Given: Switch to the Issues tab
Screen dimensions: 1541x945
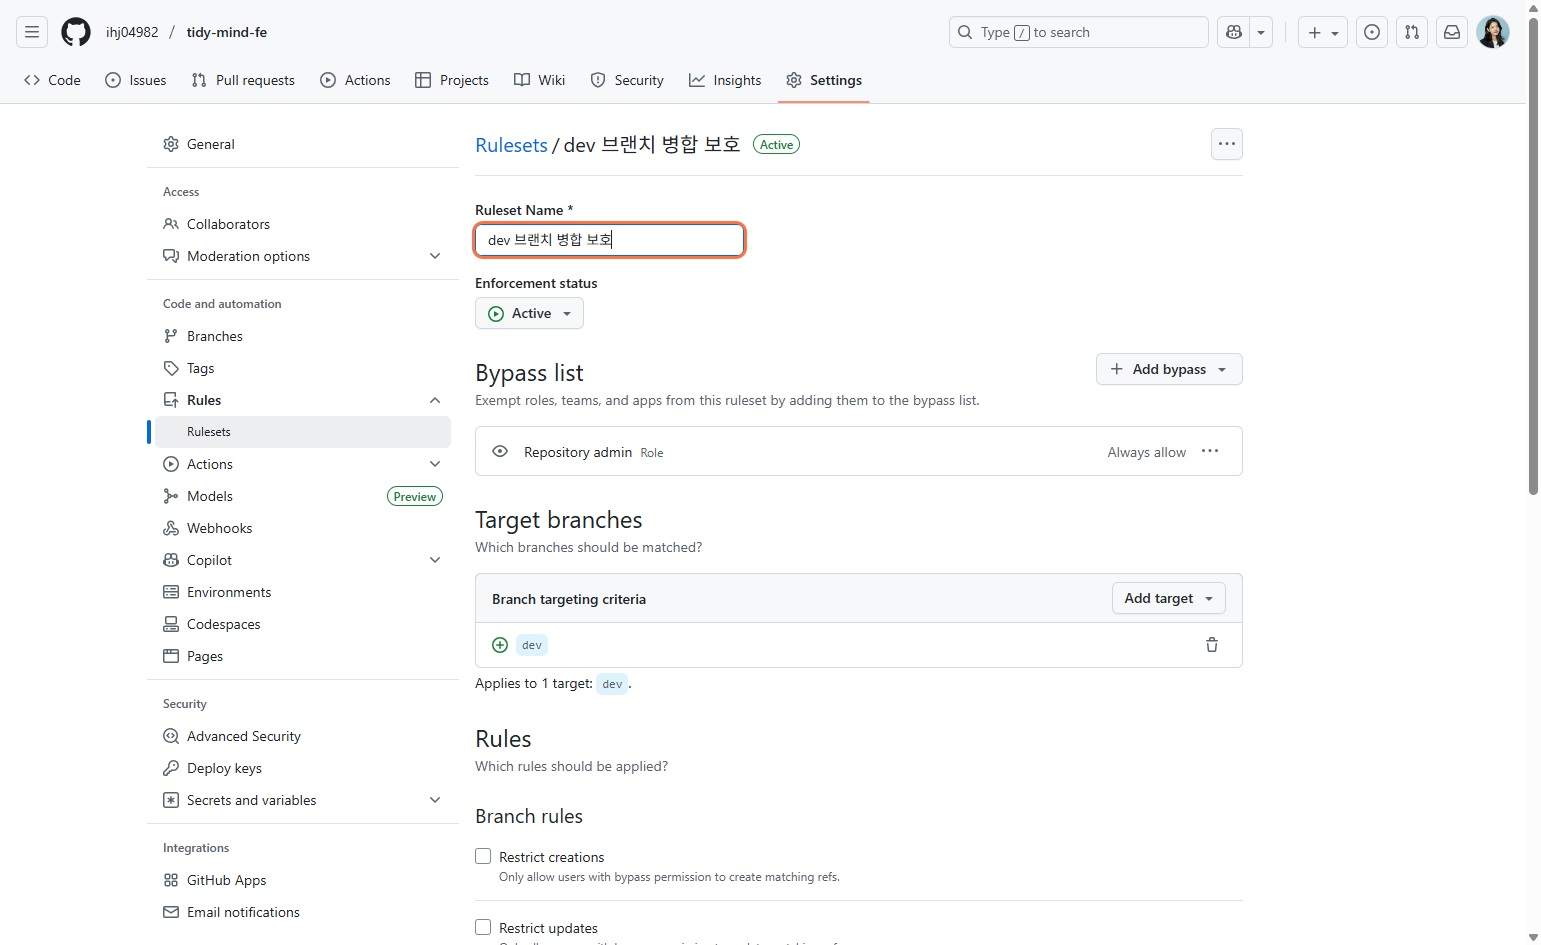Looking at the screenshot, I should (136, 80).
